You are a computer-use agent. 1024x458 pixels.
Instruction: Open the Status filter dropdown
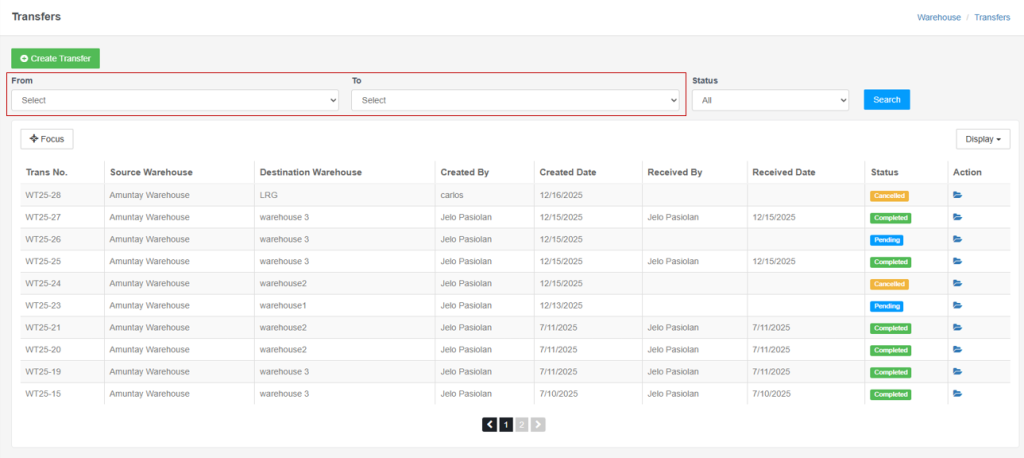point(770,100)
